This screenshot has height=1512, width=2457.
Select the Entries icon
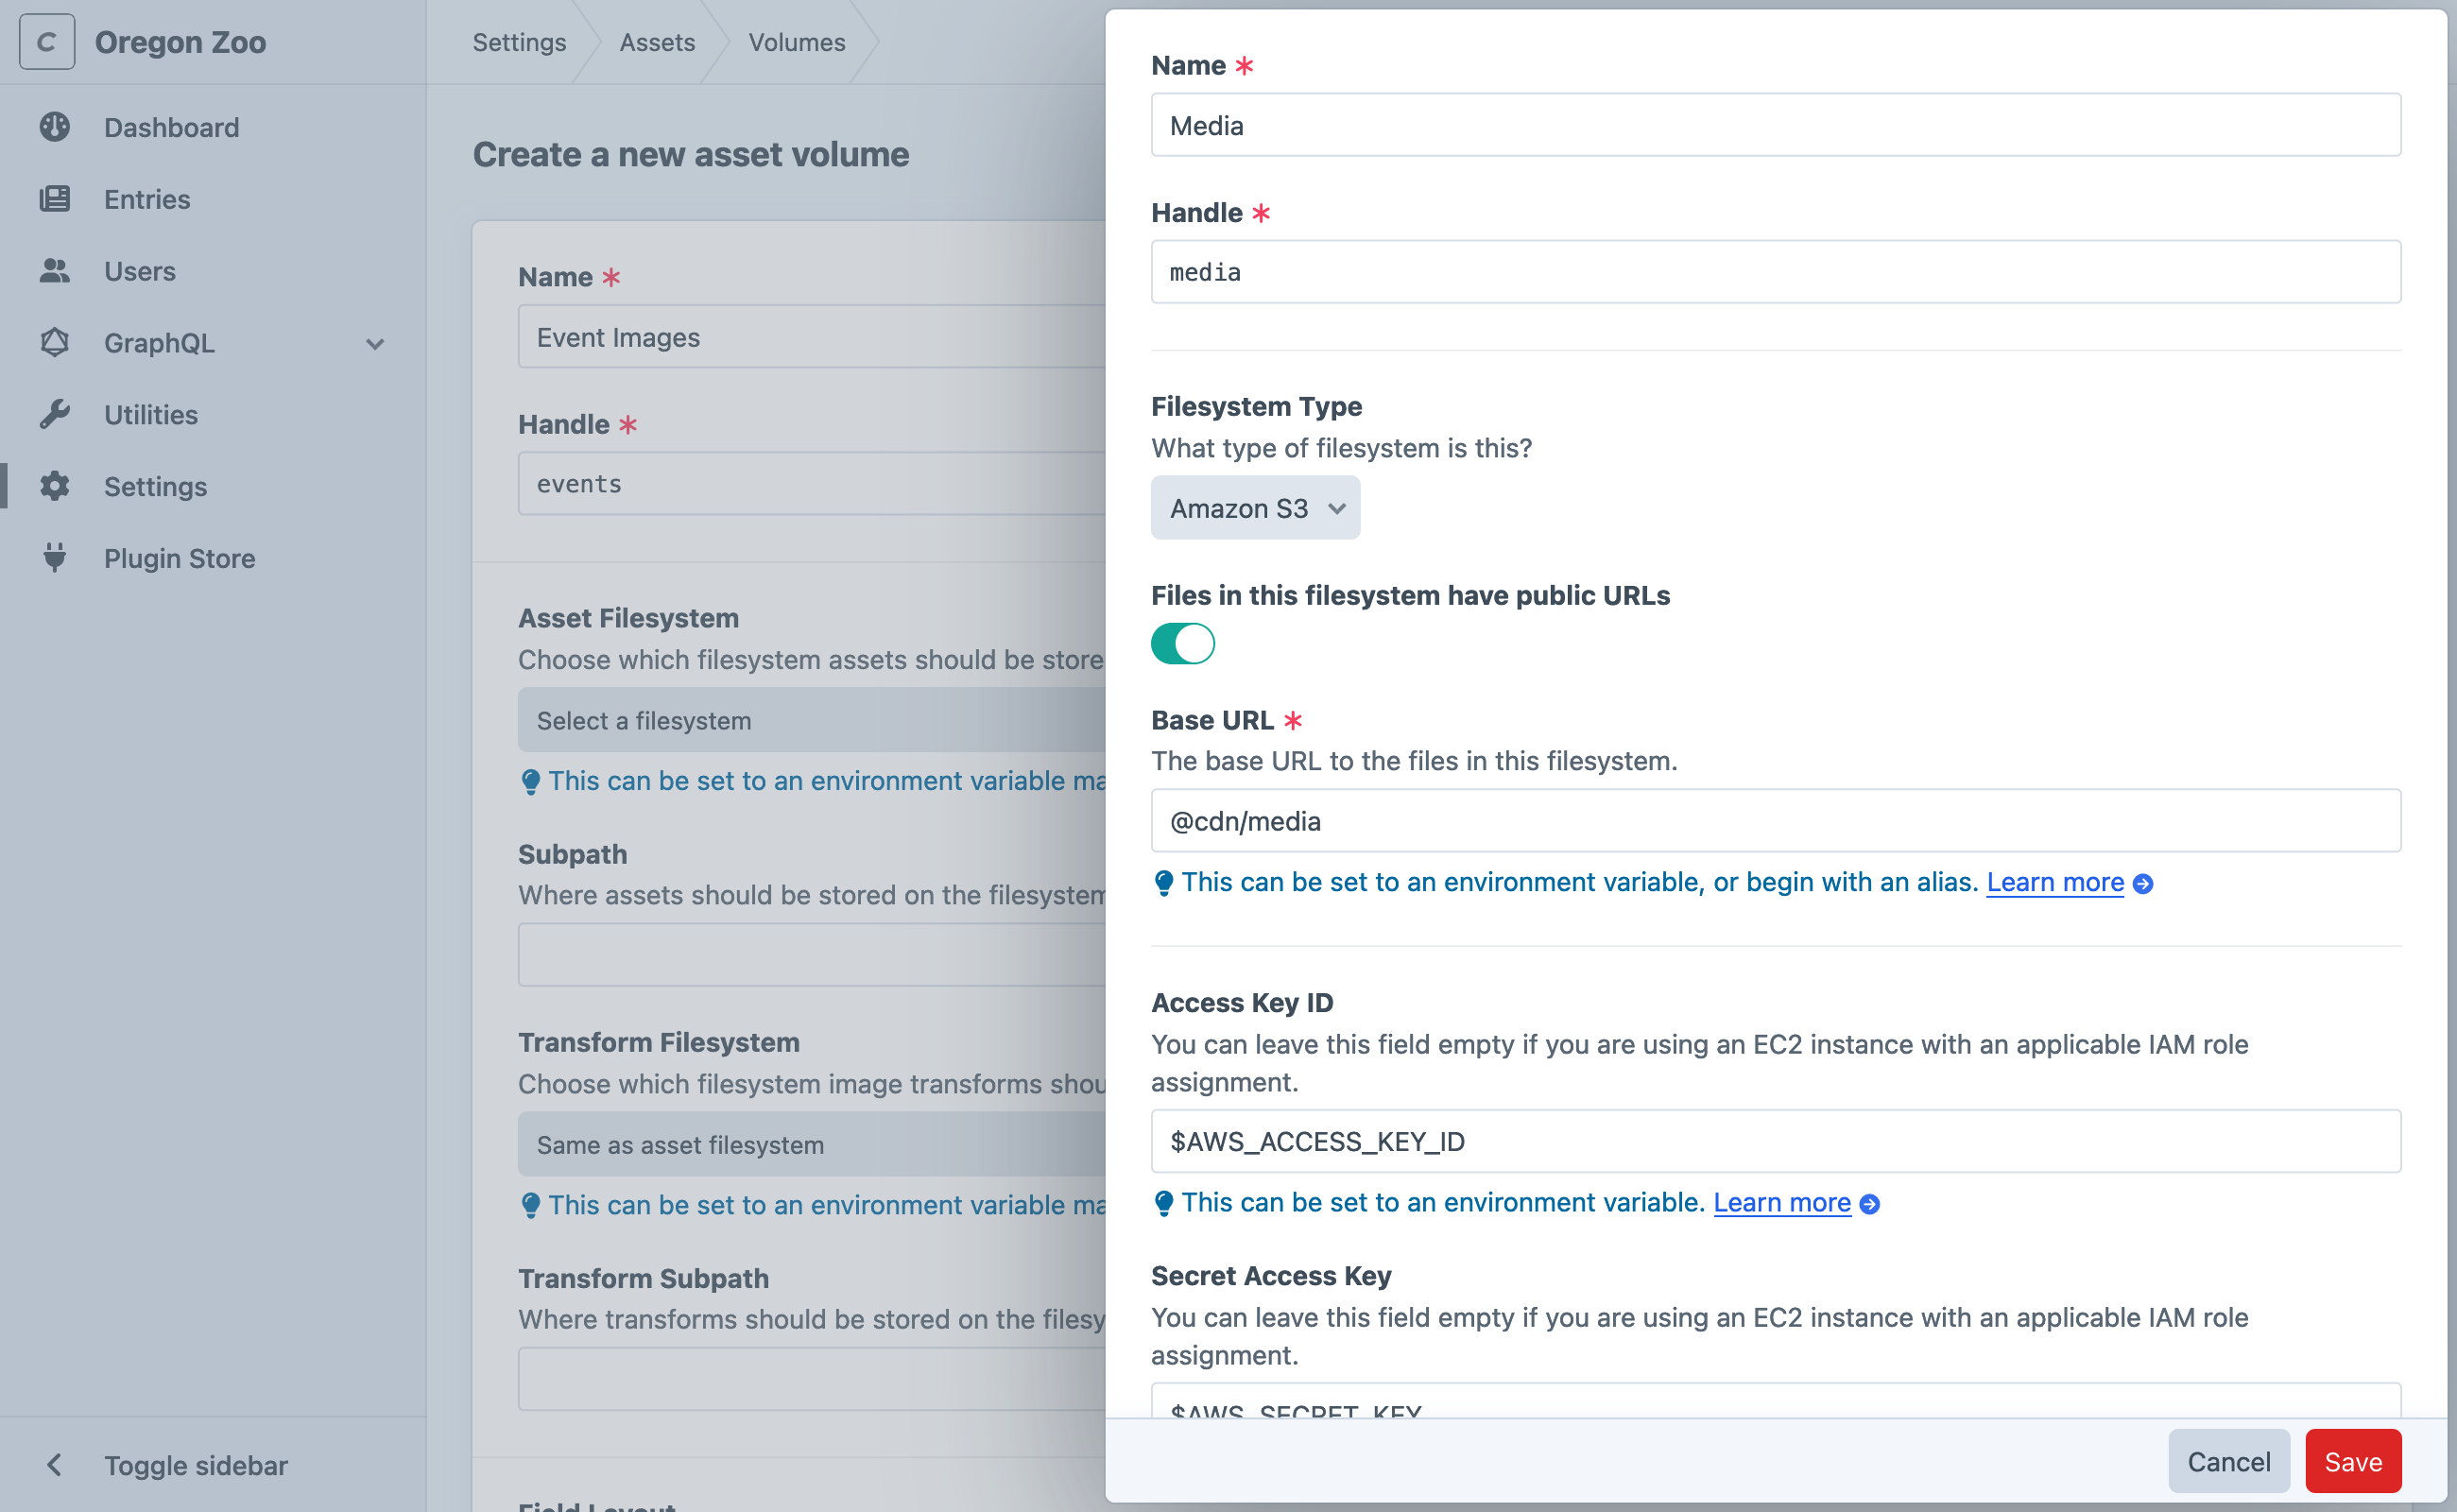[x=55, y=199]
